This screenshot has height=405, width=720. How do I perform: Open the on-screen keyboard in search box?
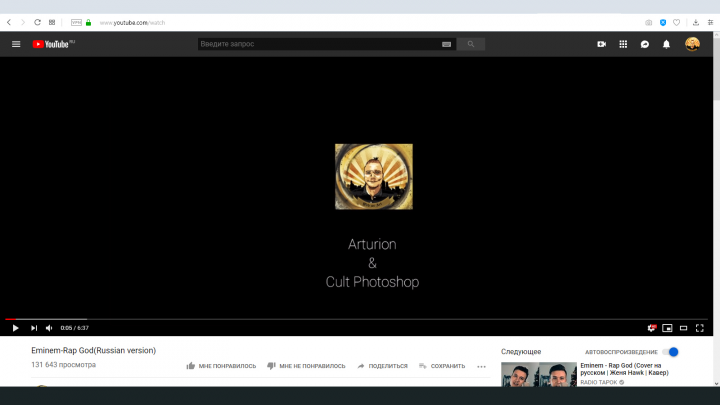[446, 44]
